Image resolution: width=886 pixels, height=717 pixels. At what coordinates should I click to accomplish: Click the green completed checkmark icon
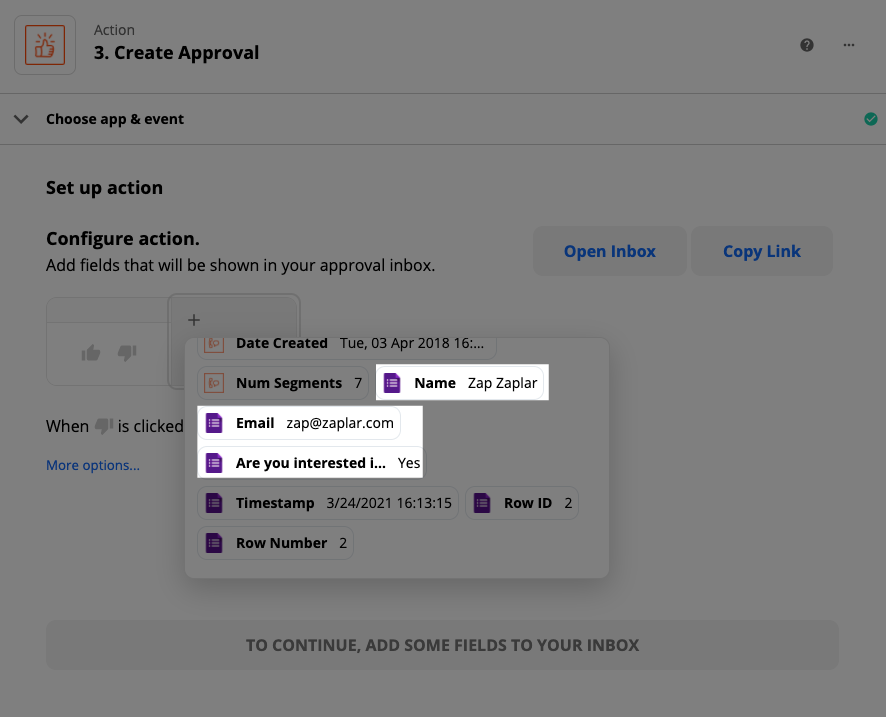871,119
